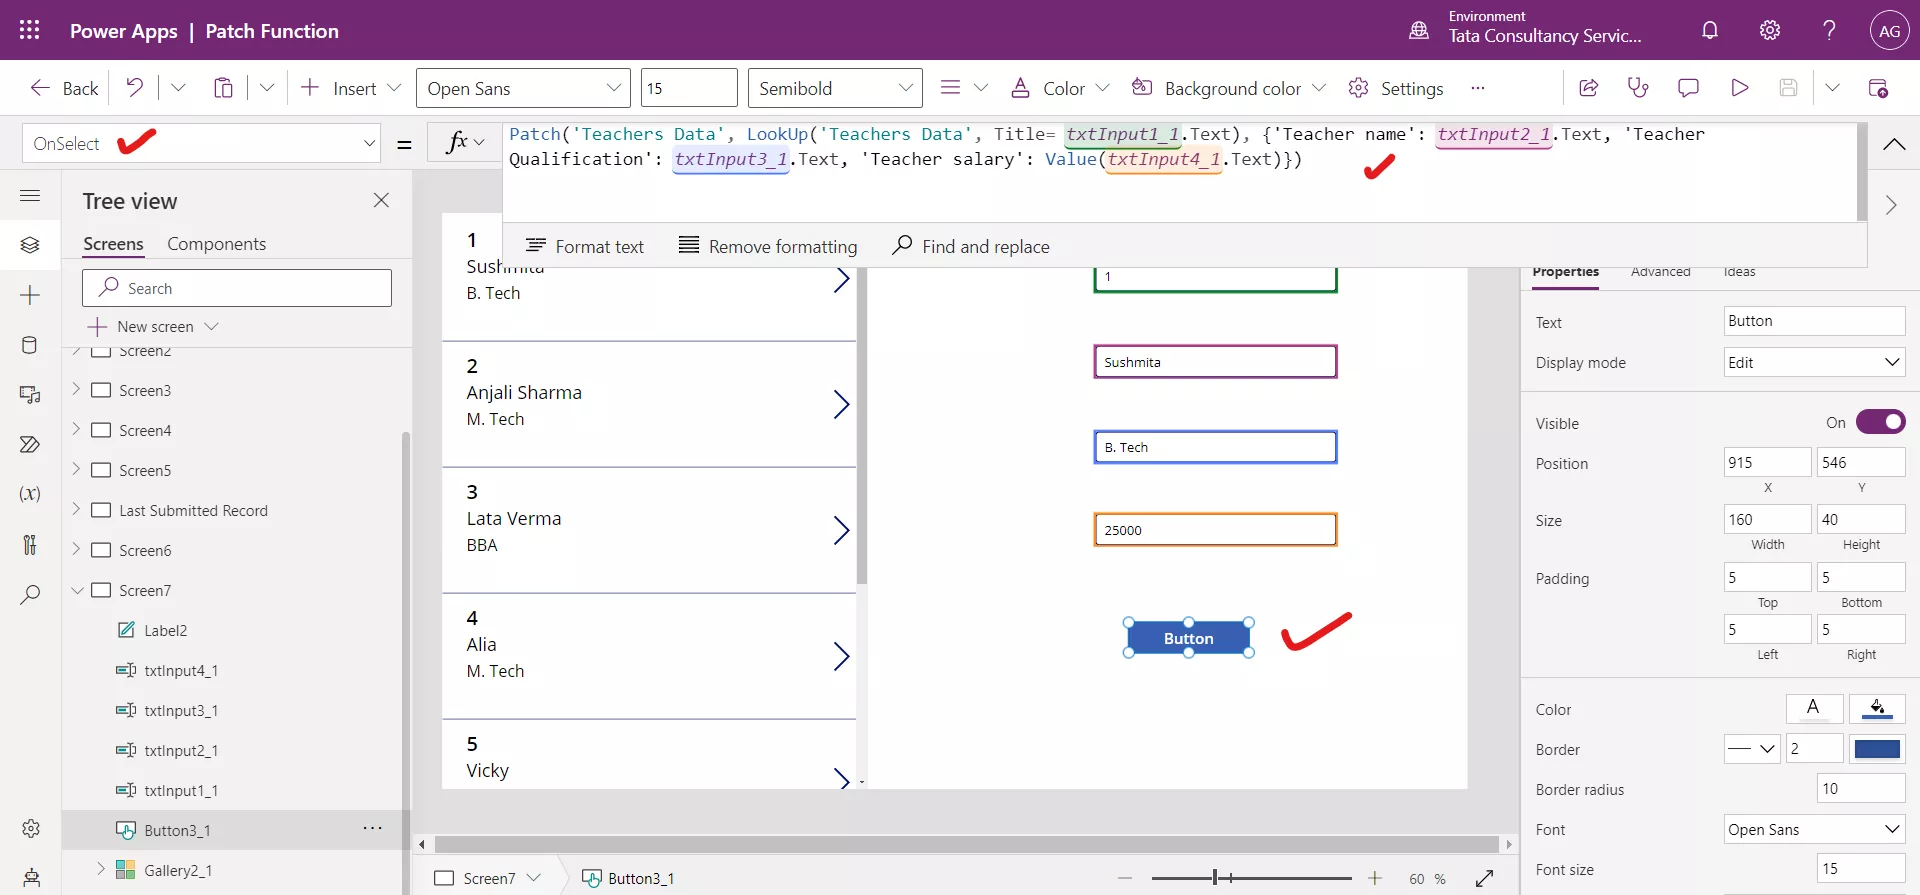Open the Insert menu
1920x895 pixels.
pos(351,88)
